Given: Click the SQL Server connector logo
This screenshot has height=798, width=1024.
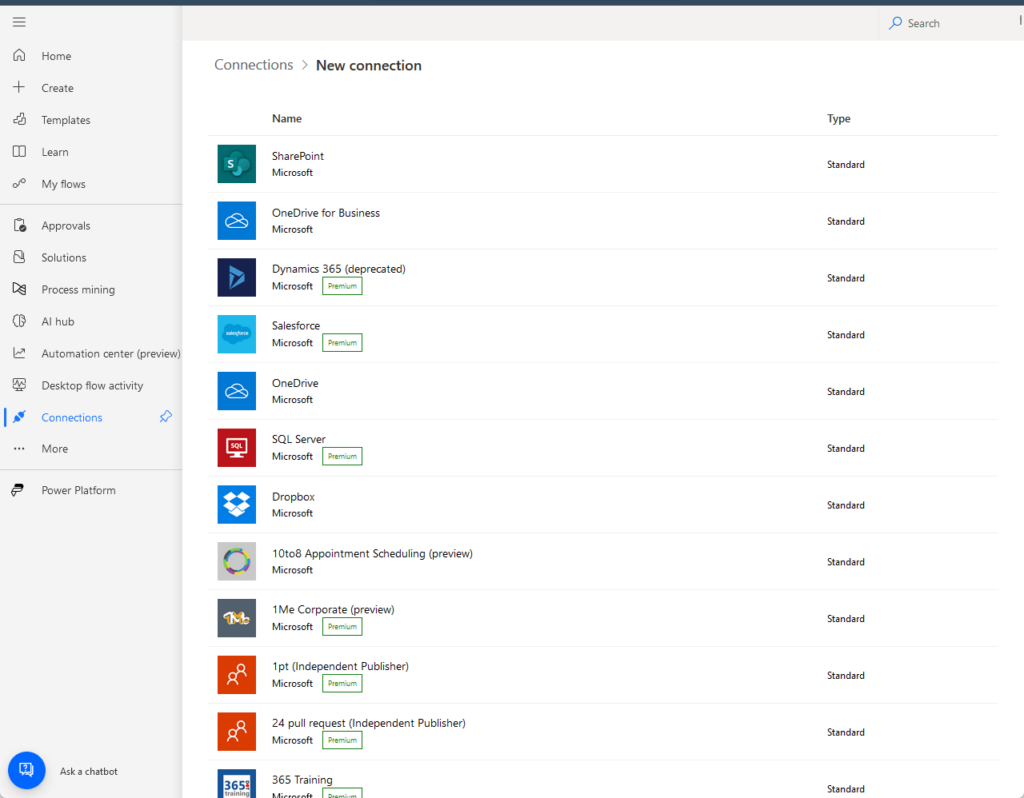Looking at the screenshot, I should click(236, 448).
